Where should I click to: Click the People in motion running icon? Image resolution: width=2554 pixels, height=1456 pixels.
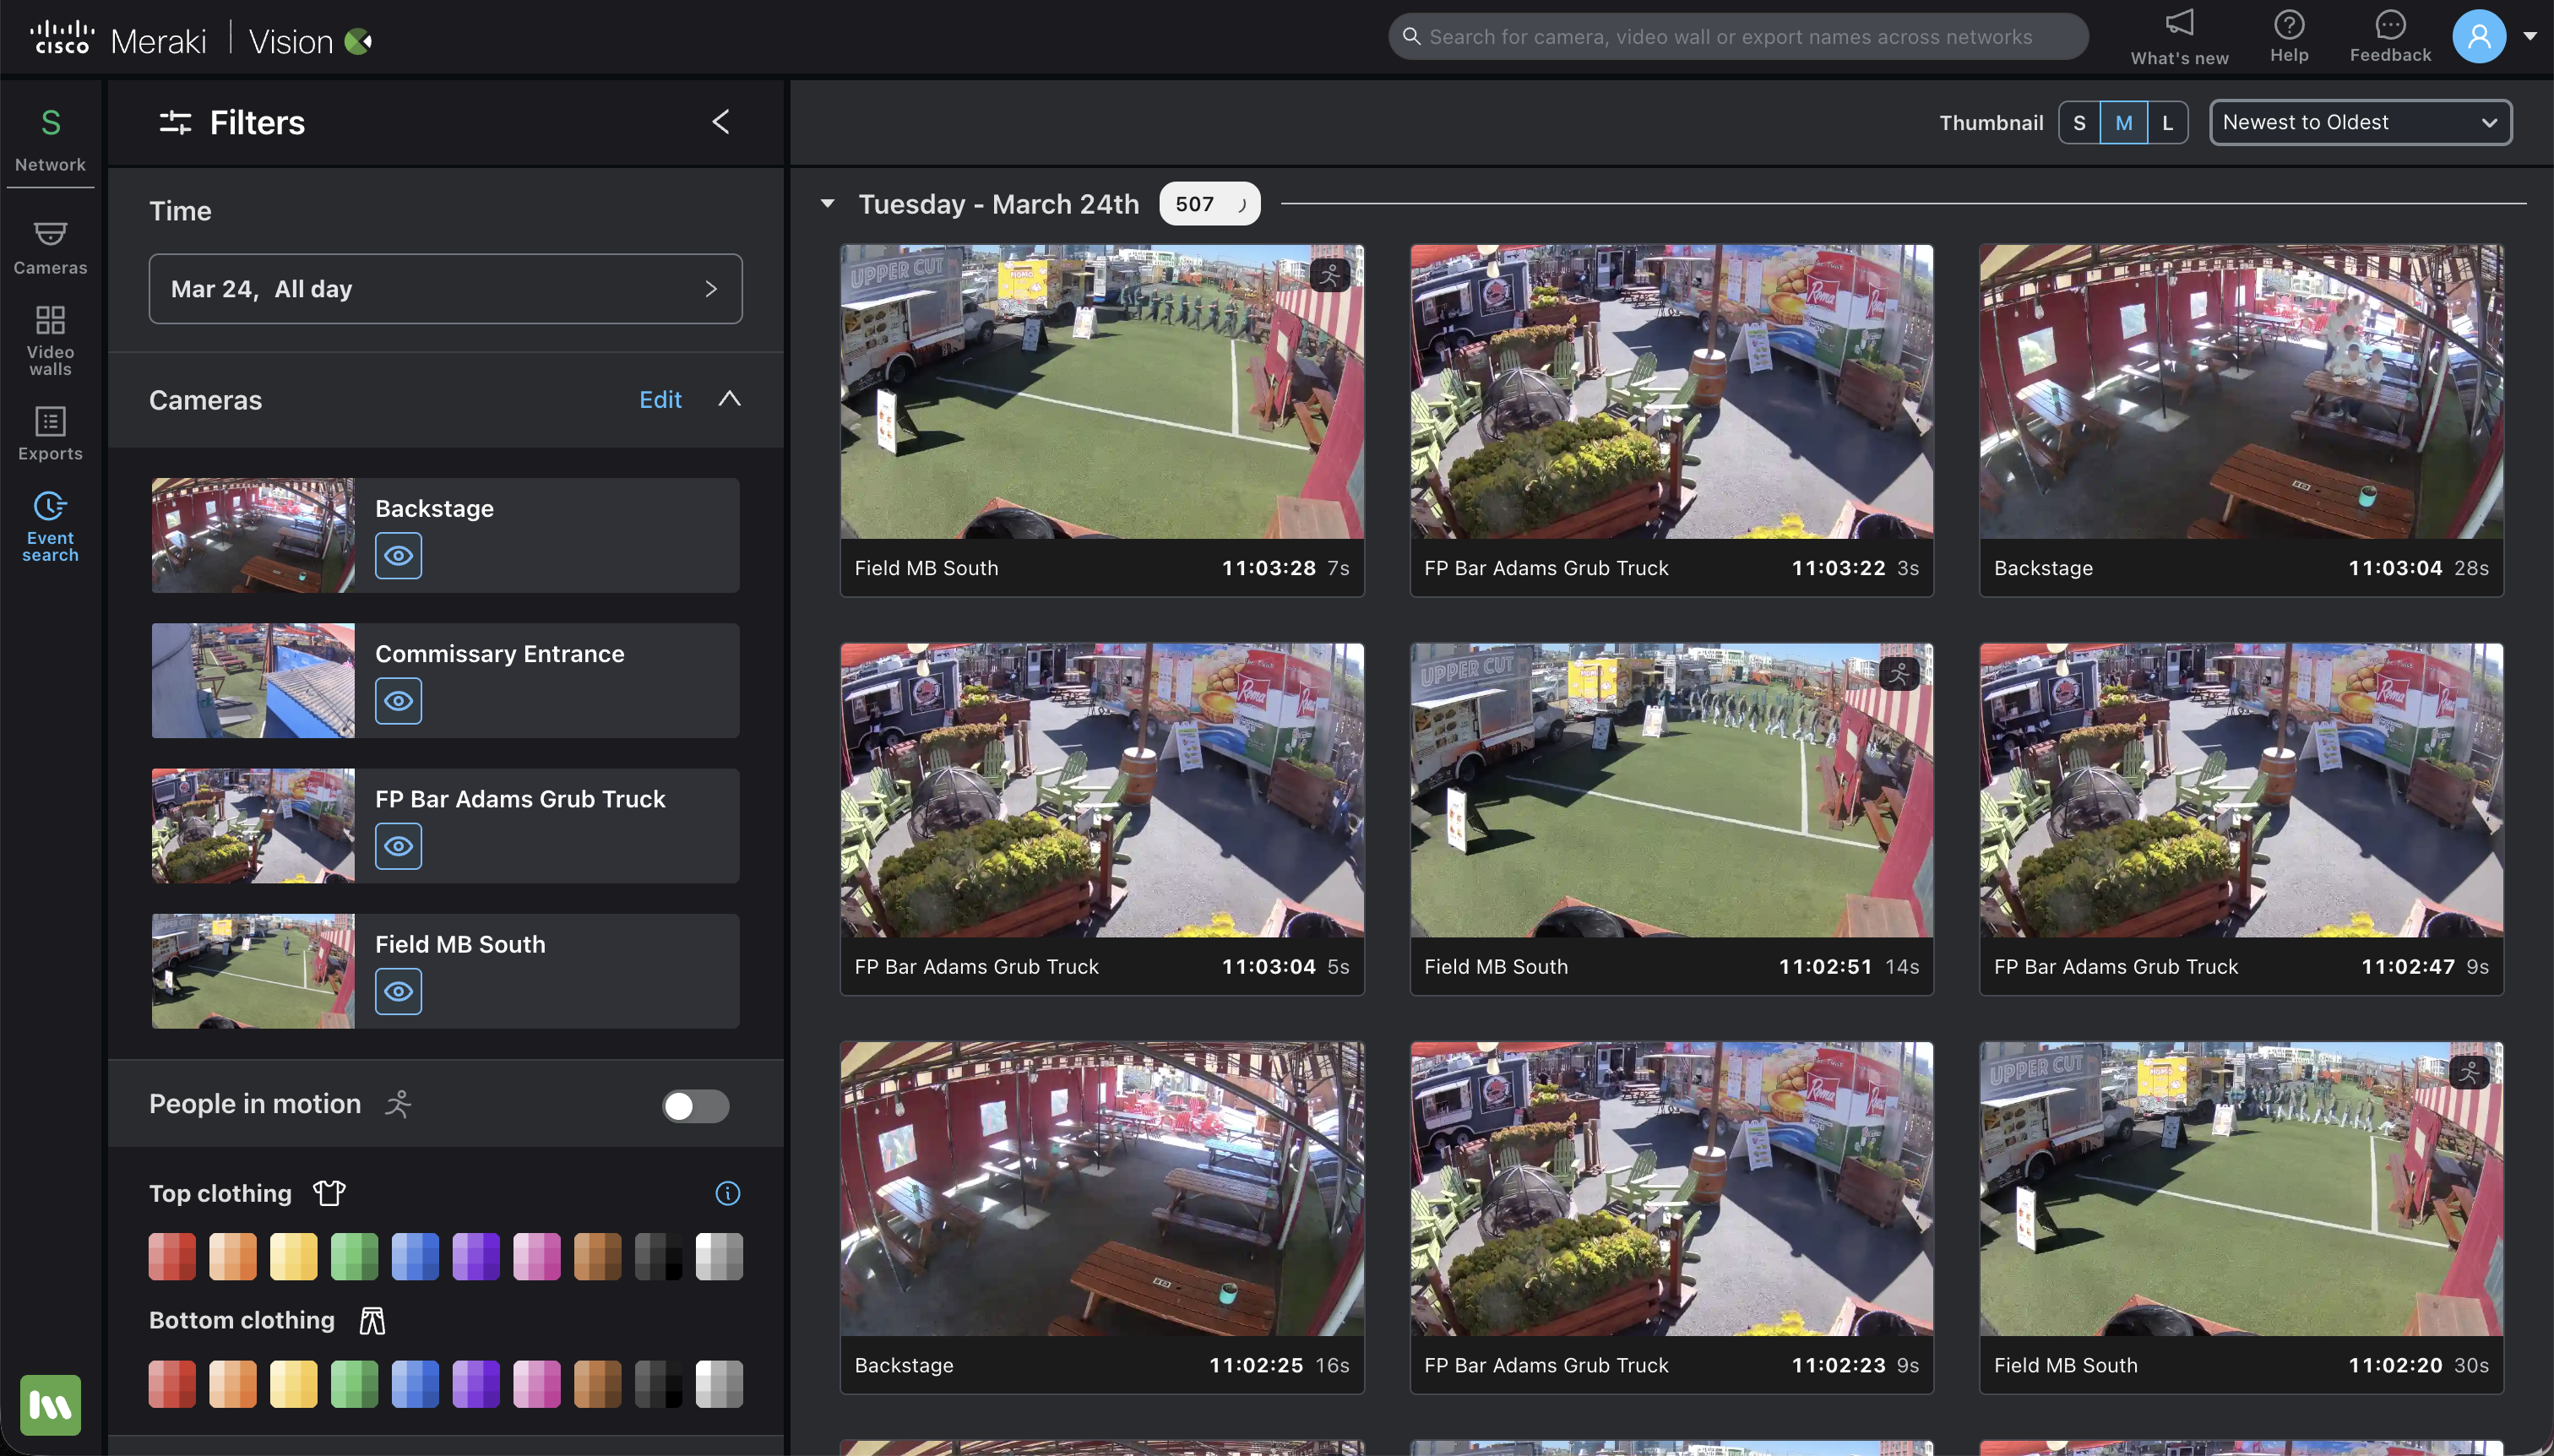click(x=398, y=1104)
